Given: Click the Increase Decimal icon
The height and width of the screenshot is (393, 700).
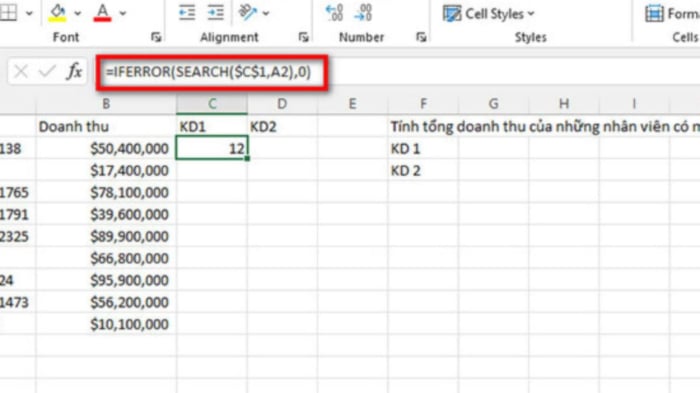Looking at the screenshot, I should coord(334,13).
